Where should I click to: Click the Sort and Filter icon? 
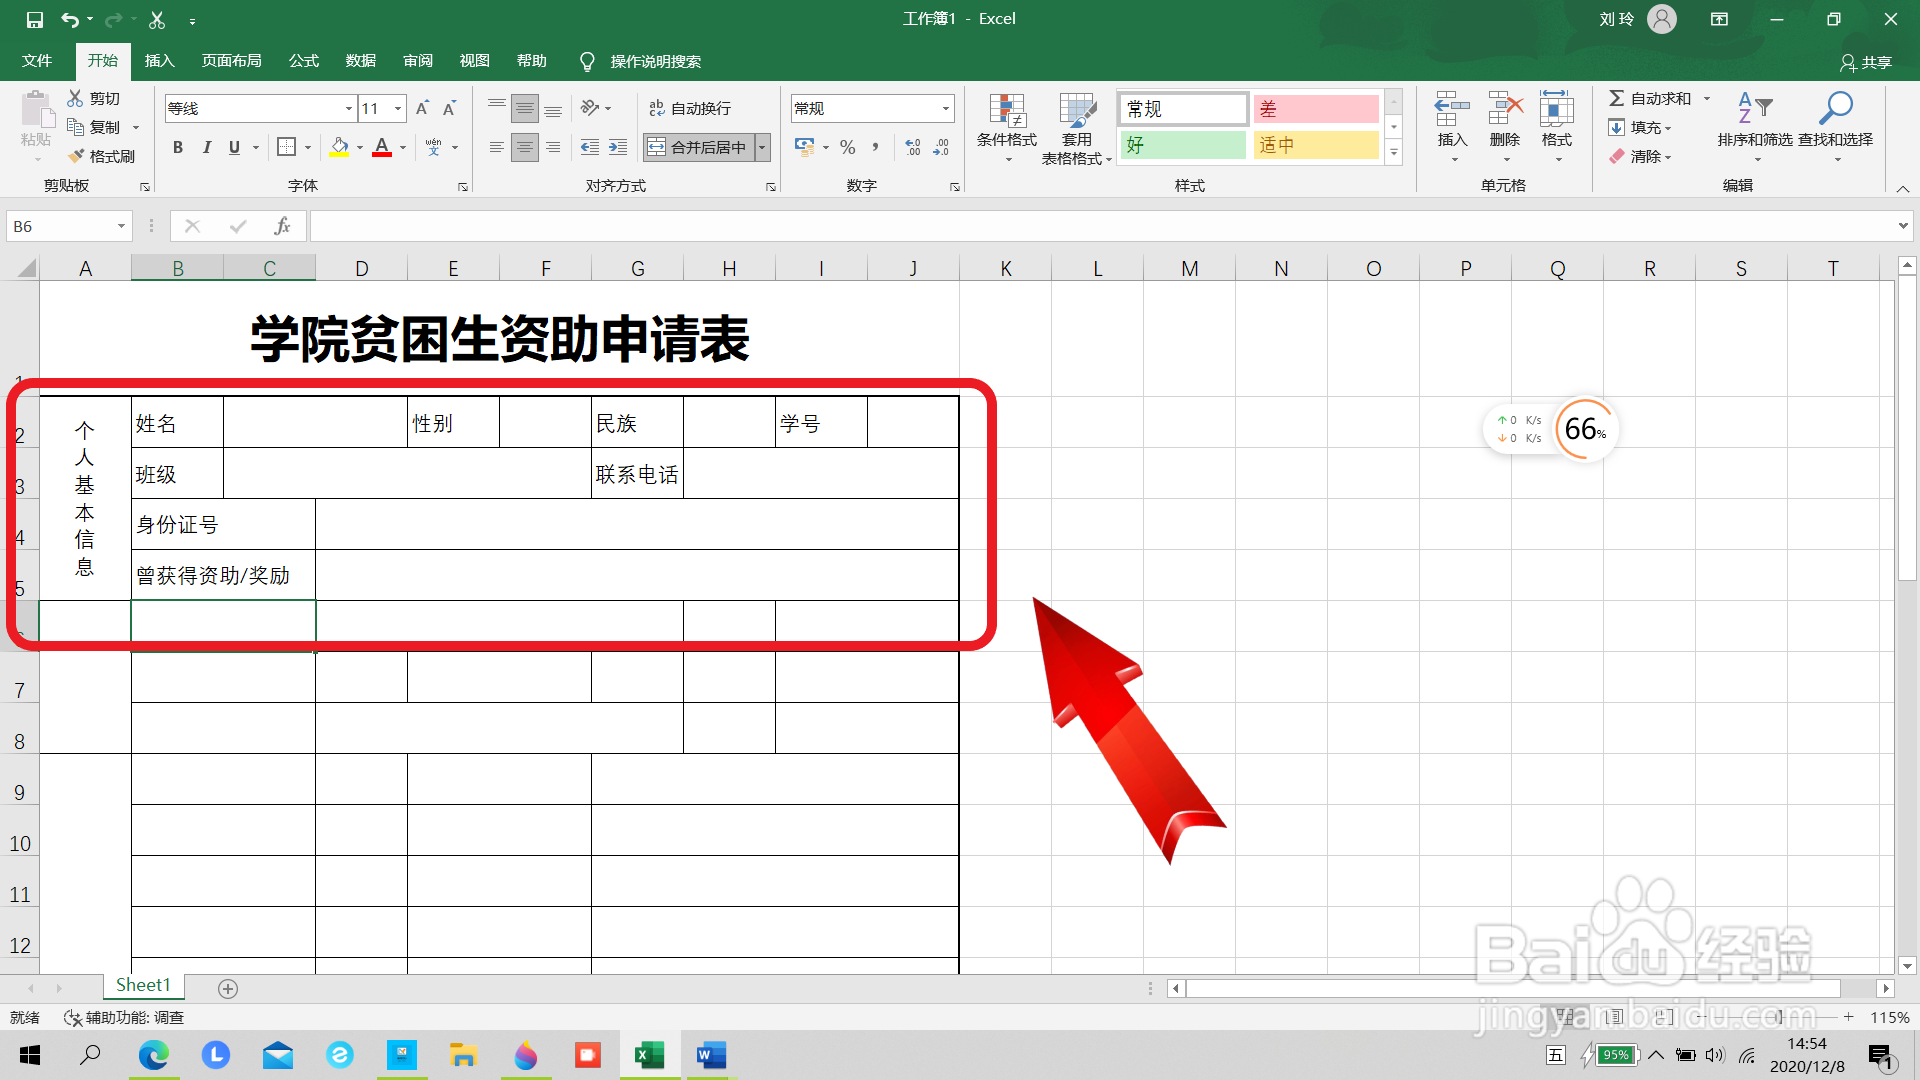1754,108
